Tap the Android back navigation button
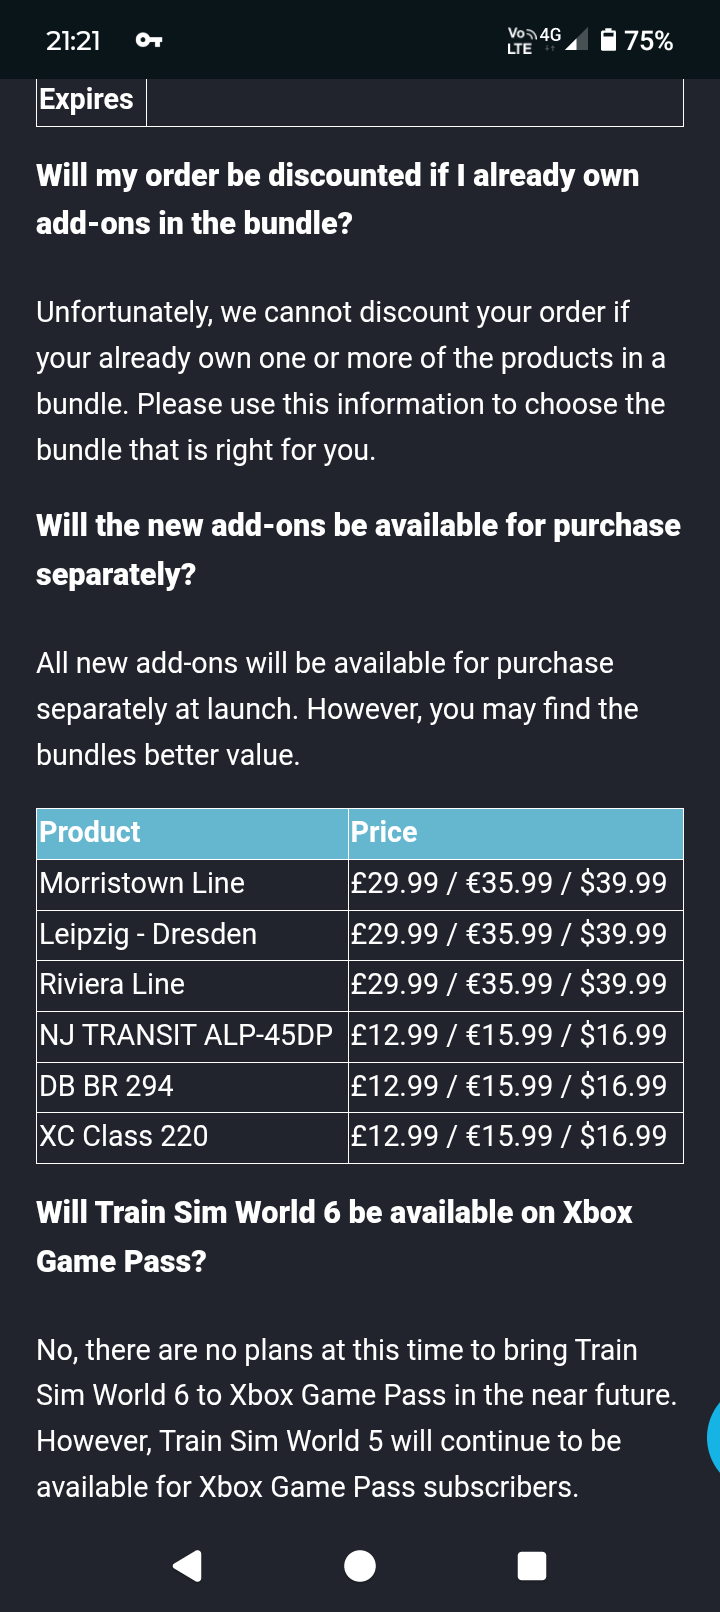Image resolution: width=720 pixels, height=1612 pixels. (188, 1565)
